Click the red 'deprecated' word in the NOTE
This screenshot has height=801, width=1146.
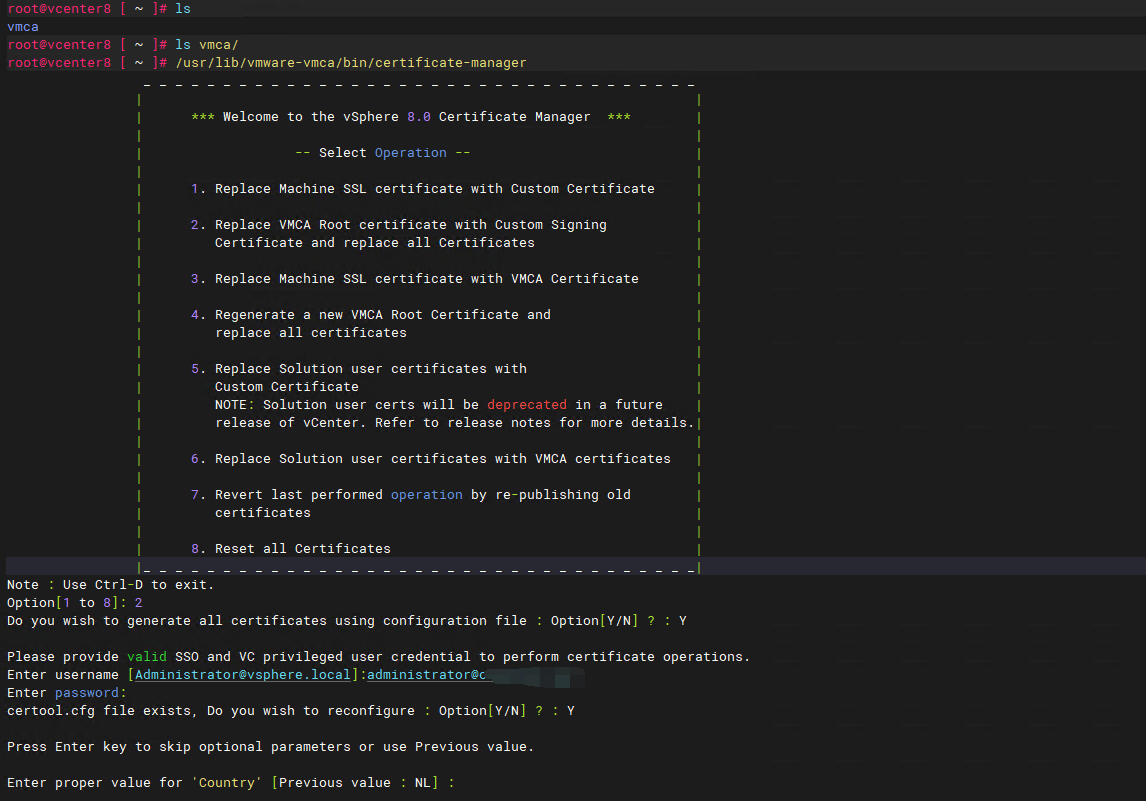pos(526,405)
